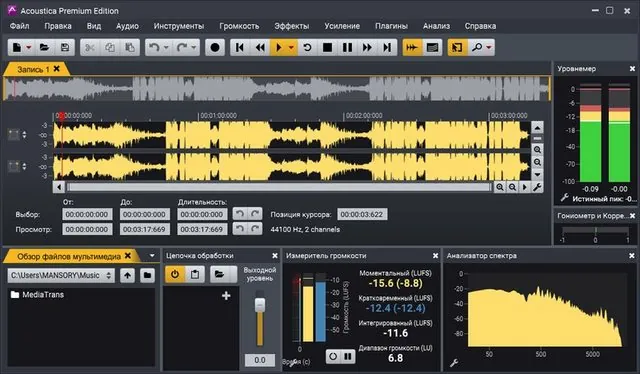Open the Анализ menu

point(436,26)
